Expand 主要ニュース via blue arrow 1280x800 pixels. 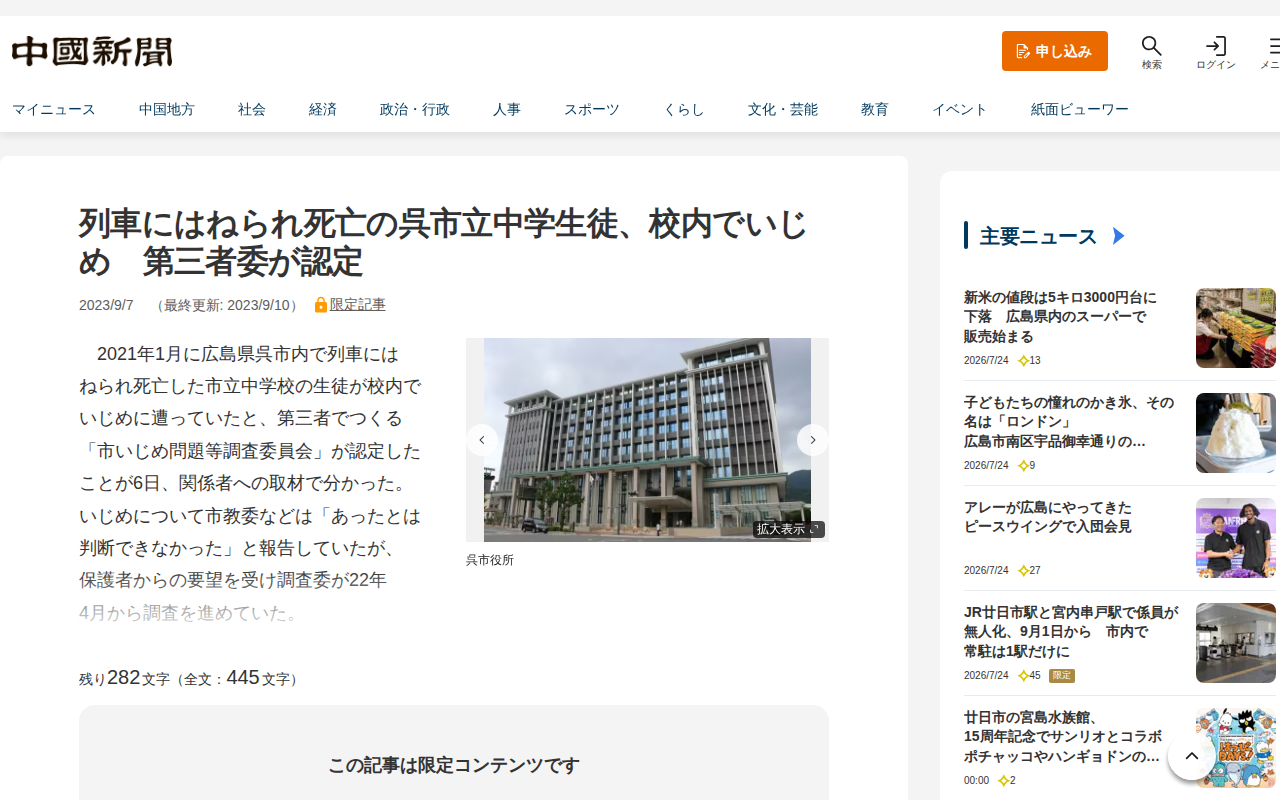(x=1119, y=236)
